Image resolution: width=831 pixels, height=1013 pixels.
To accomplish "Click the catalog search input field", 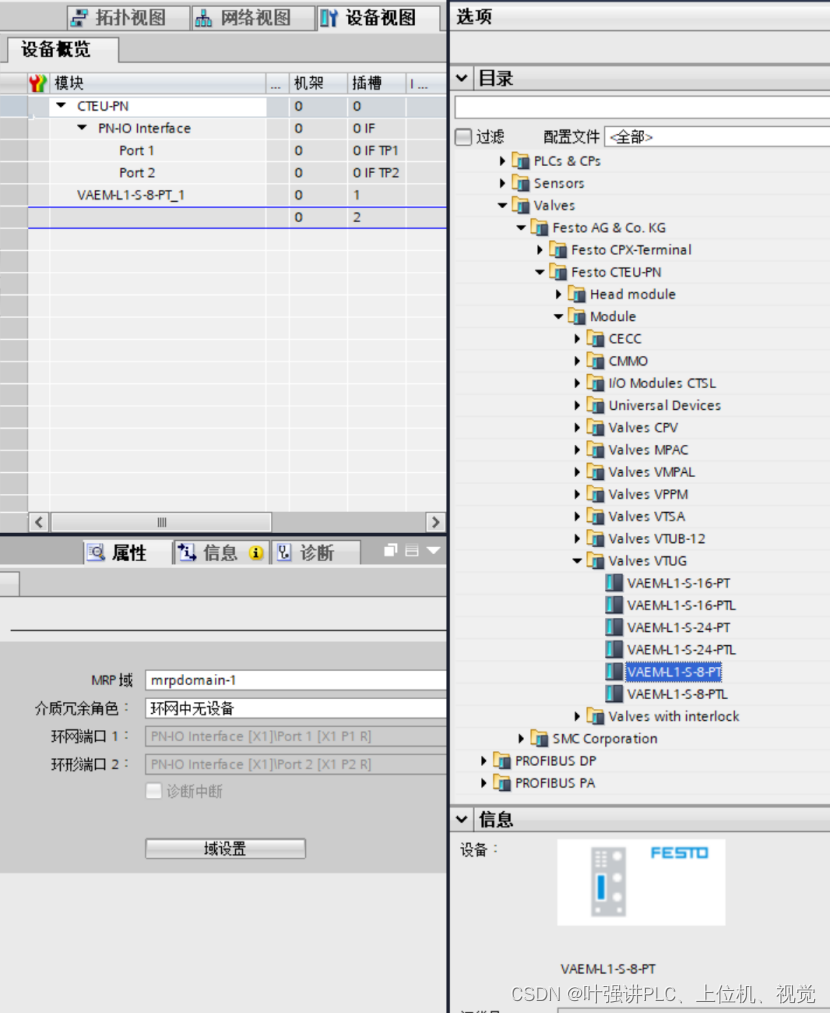I will pos(642,107).
